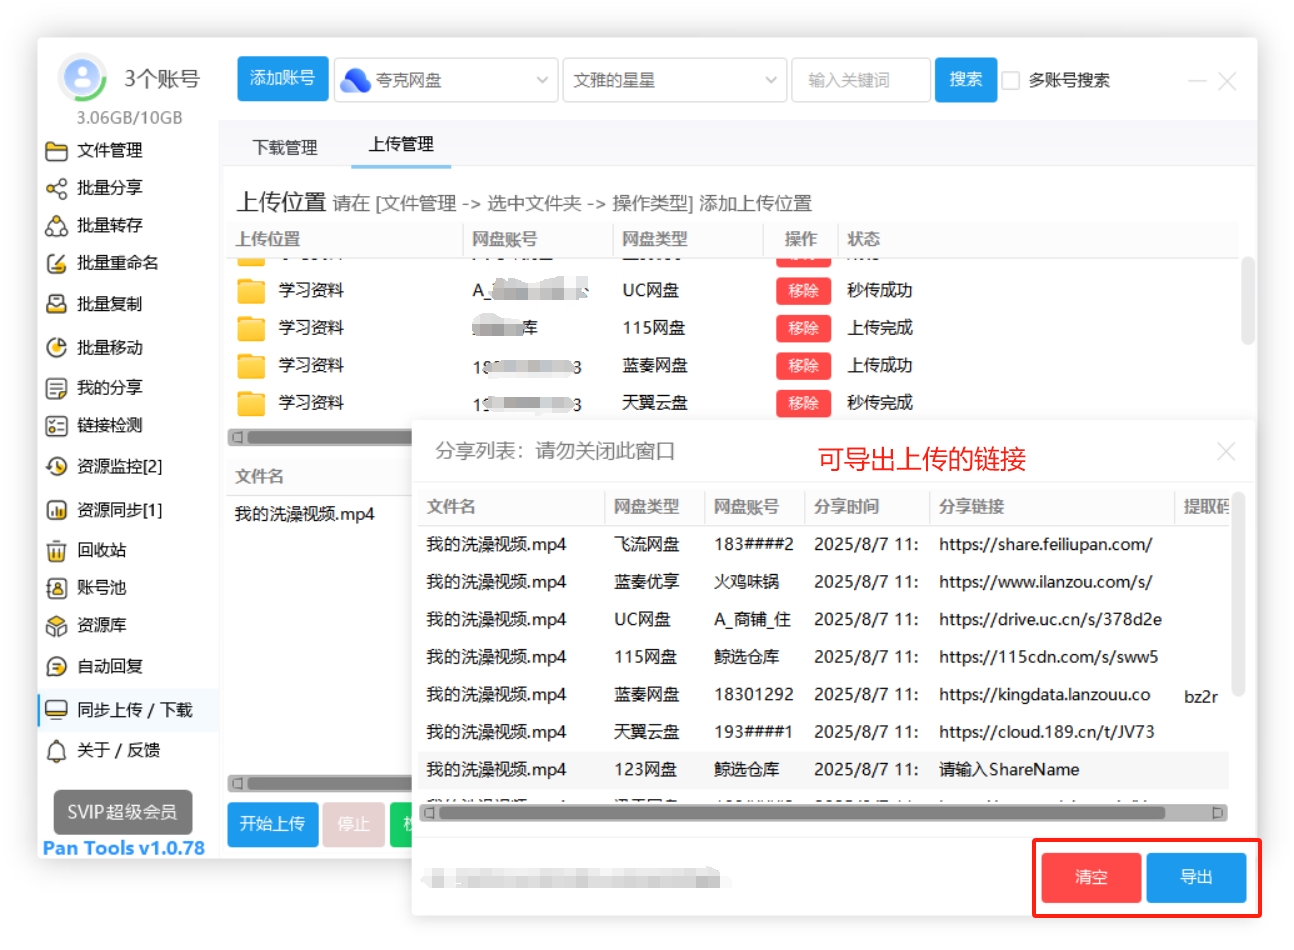Viewport: 1294px width, 950px height.
Task: Click https://drive.uc.cn/s/378d2e link cell
Action: 1050,620
